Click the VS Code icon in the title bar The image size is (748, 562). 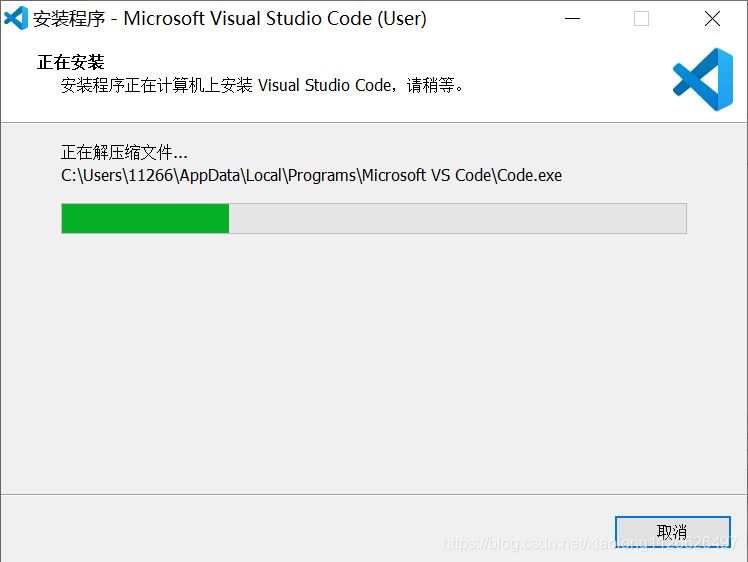(16, 18)
